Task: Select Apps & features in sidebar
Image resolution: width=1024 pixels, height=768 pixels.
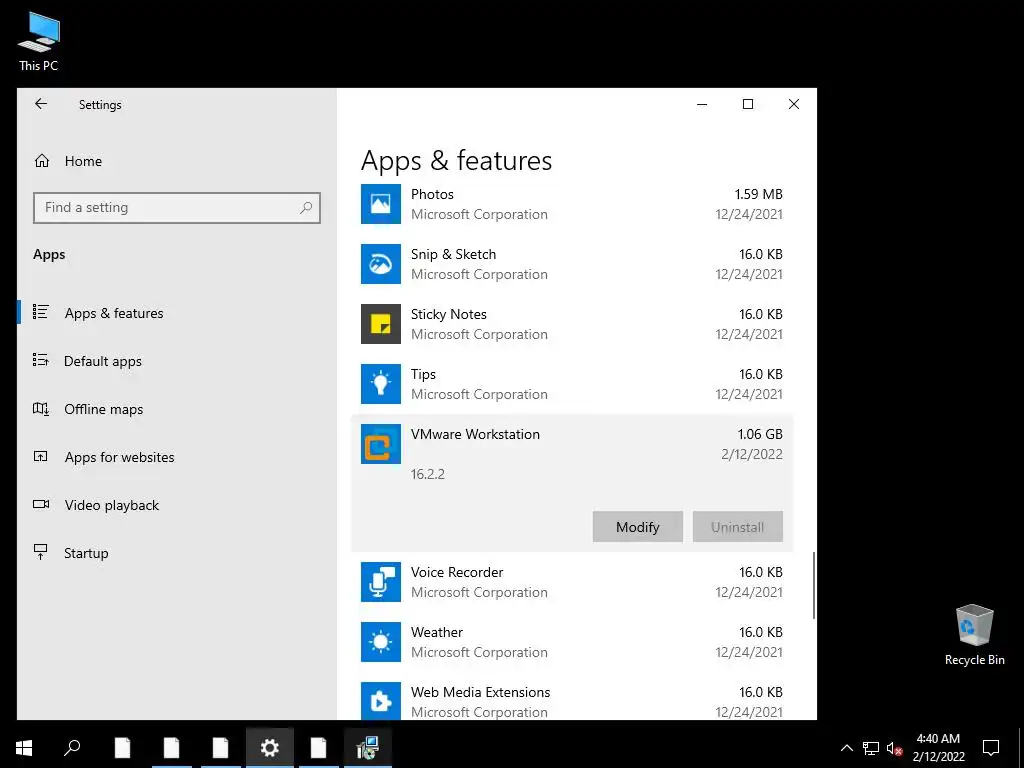Action: pos(177,313)
